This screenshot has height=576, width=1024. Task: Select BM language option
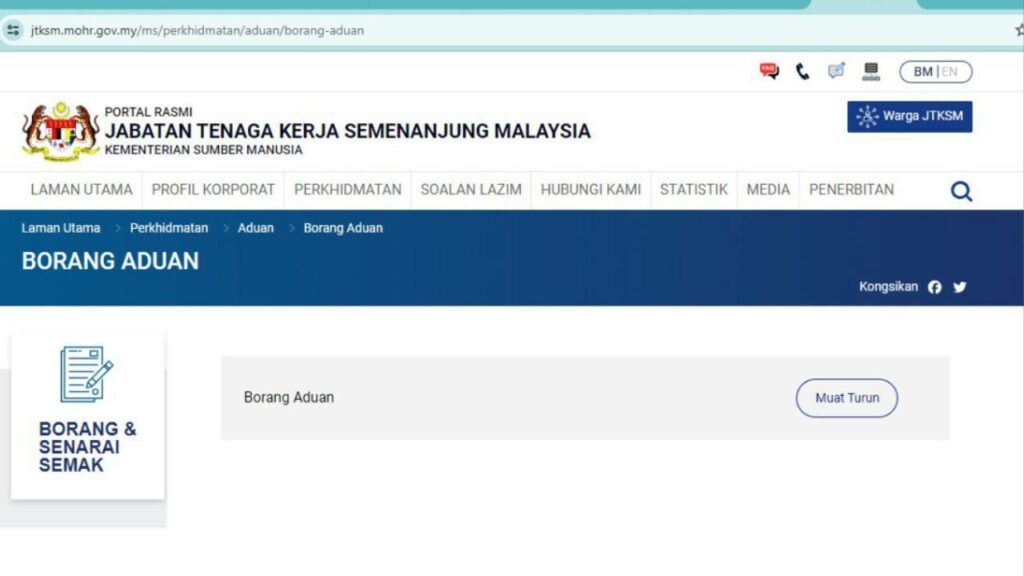click(922, 72)
